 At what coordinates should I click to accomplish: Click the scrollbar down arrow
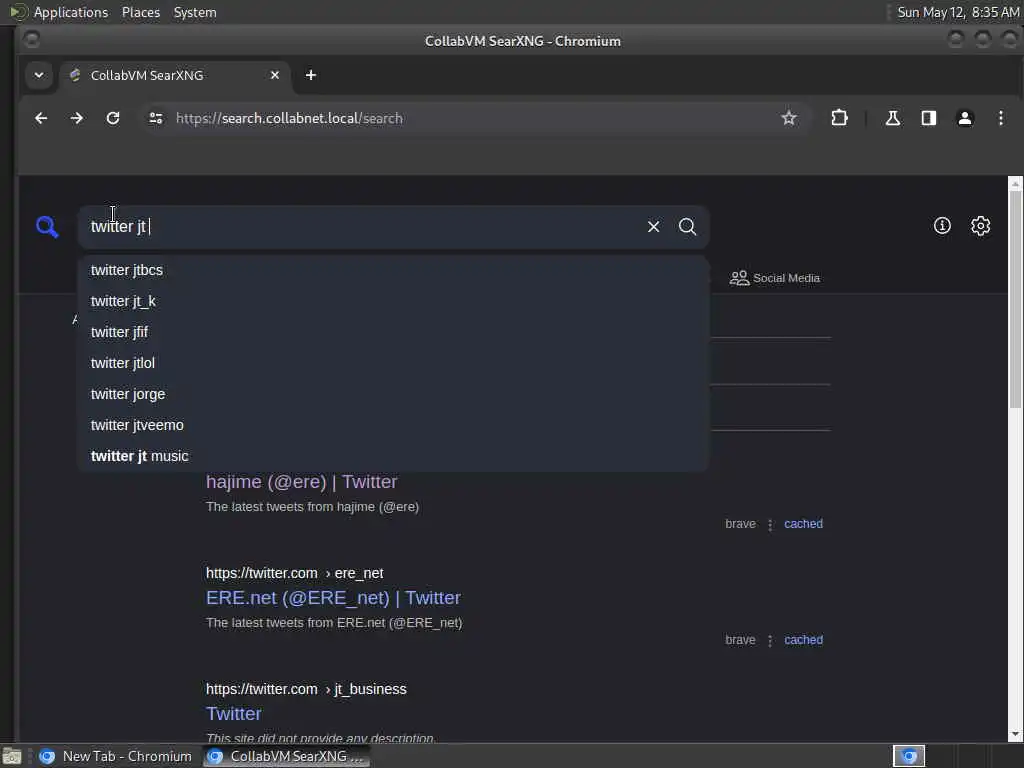tap(1015, 735)
